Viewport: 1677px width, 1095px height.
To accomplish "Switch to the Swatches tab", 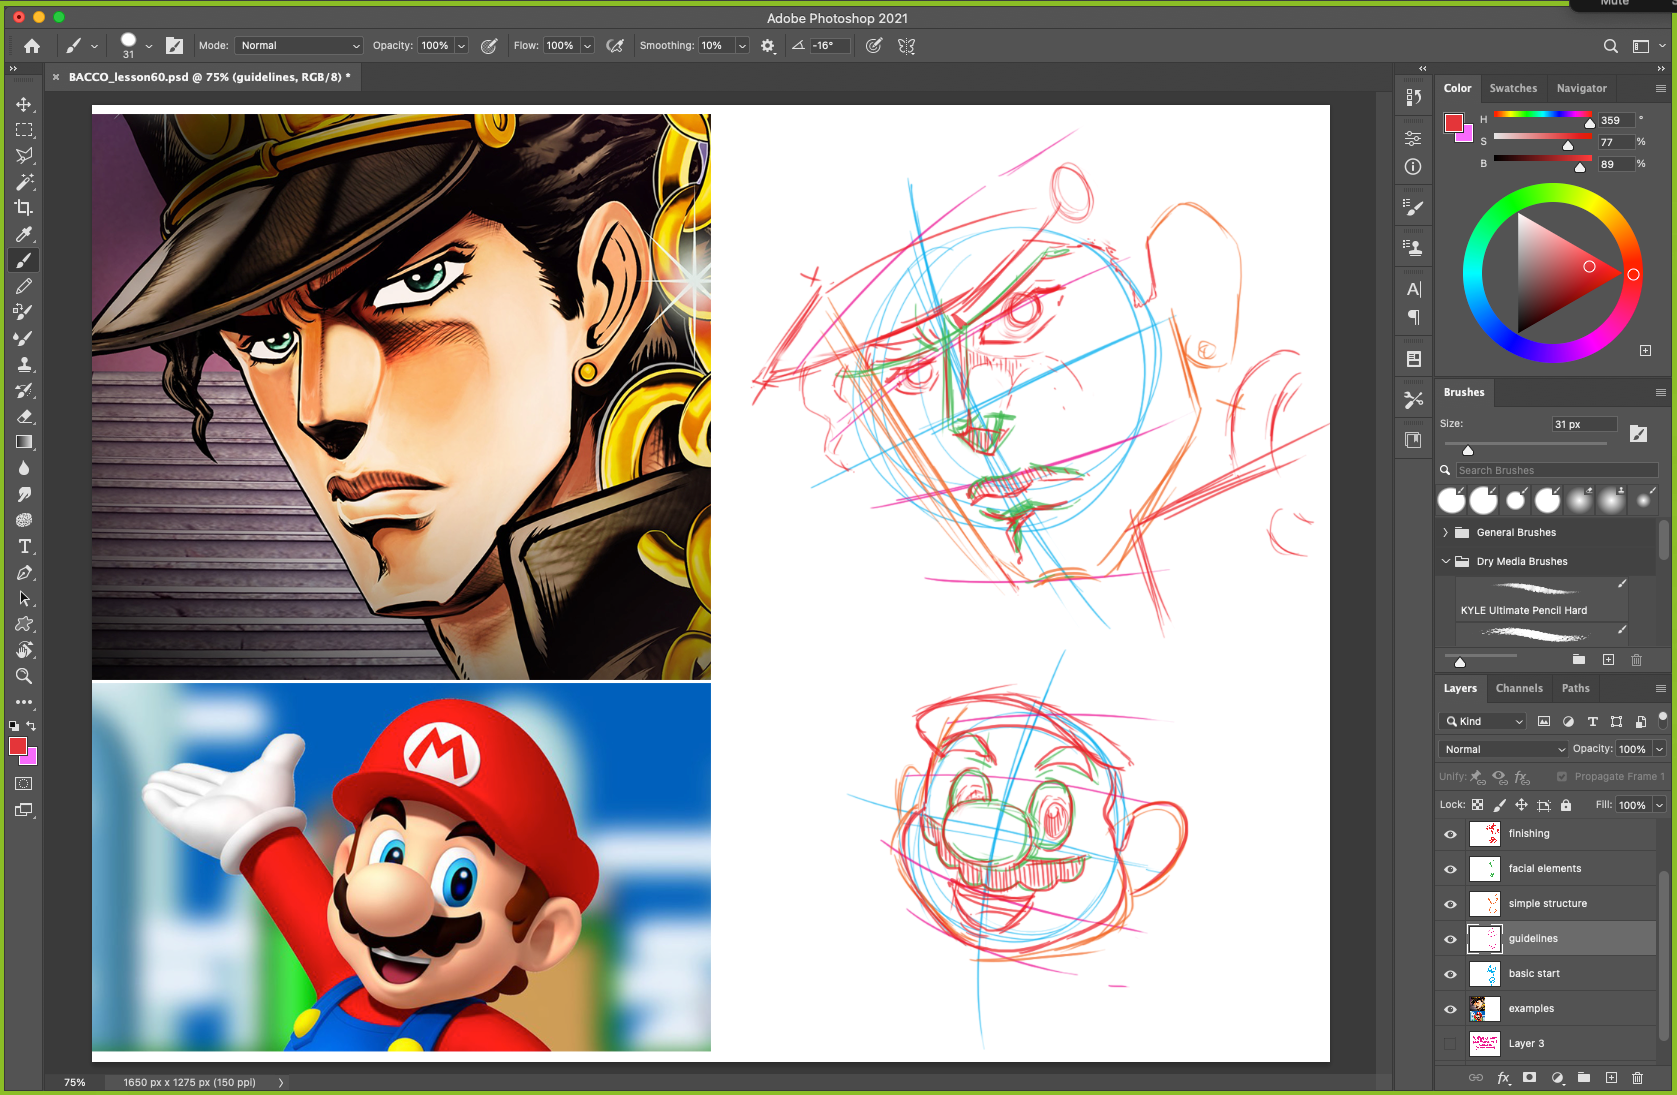I will [x=1513, y=88].
